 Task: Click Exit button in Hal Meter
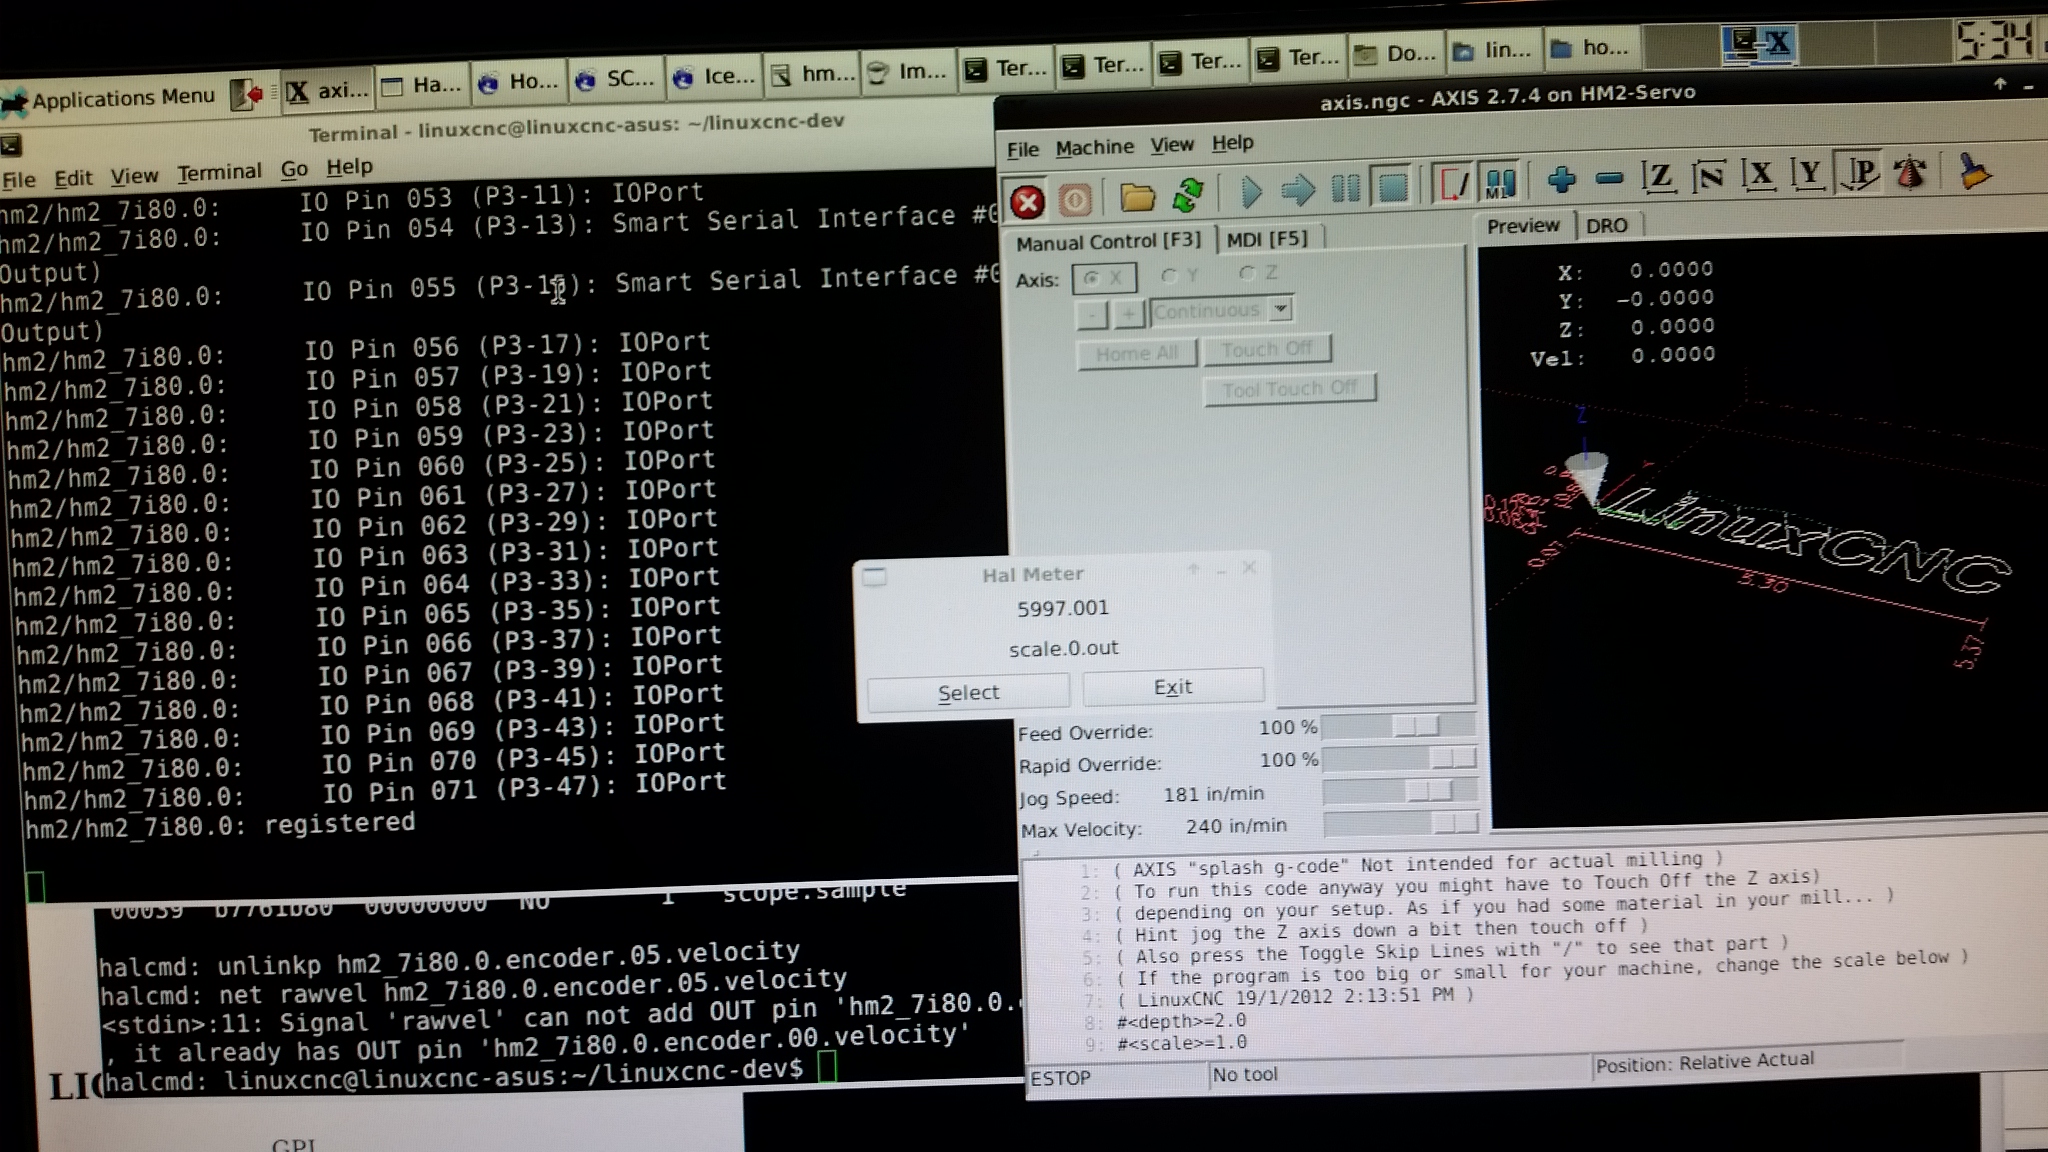[x=1172, y=687]
